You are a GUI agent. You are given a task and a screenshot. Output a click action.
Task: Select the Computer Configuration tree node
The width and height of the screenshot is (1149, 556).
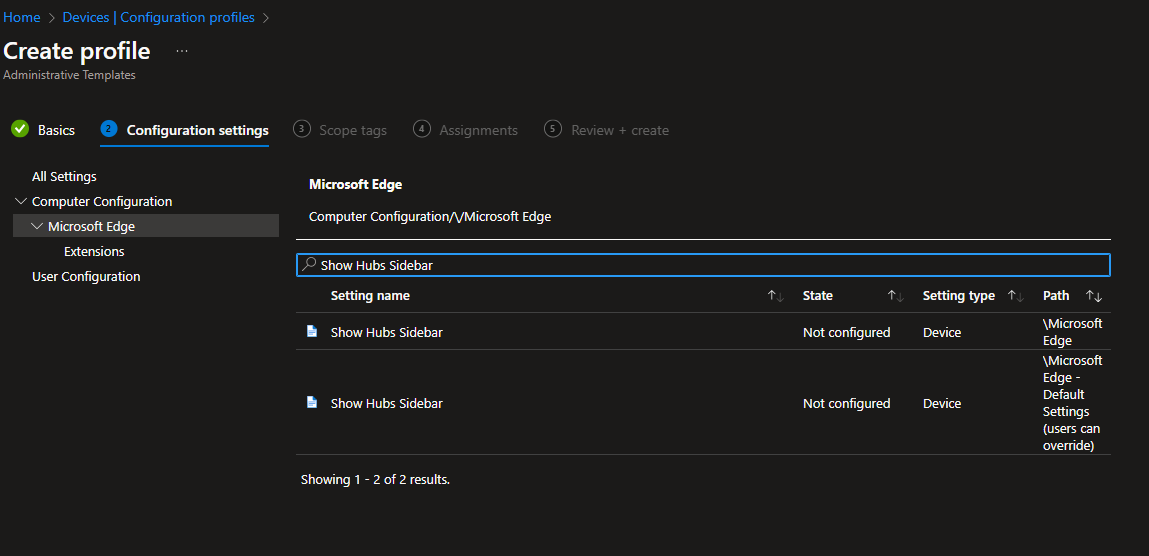[x=102, y=201]
